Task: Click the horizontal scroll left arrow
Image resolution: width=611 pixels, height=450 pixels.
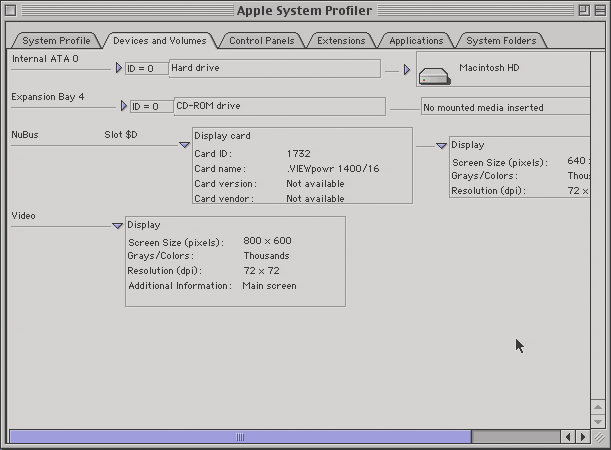Action: tap(568, 437)
